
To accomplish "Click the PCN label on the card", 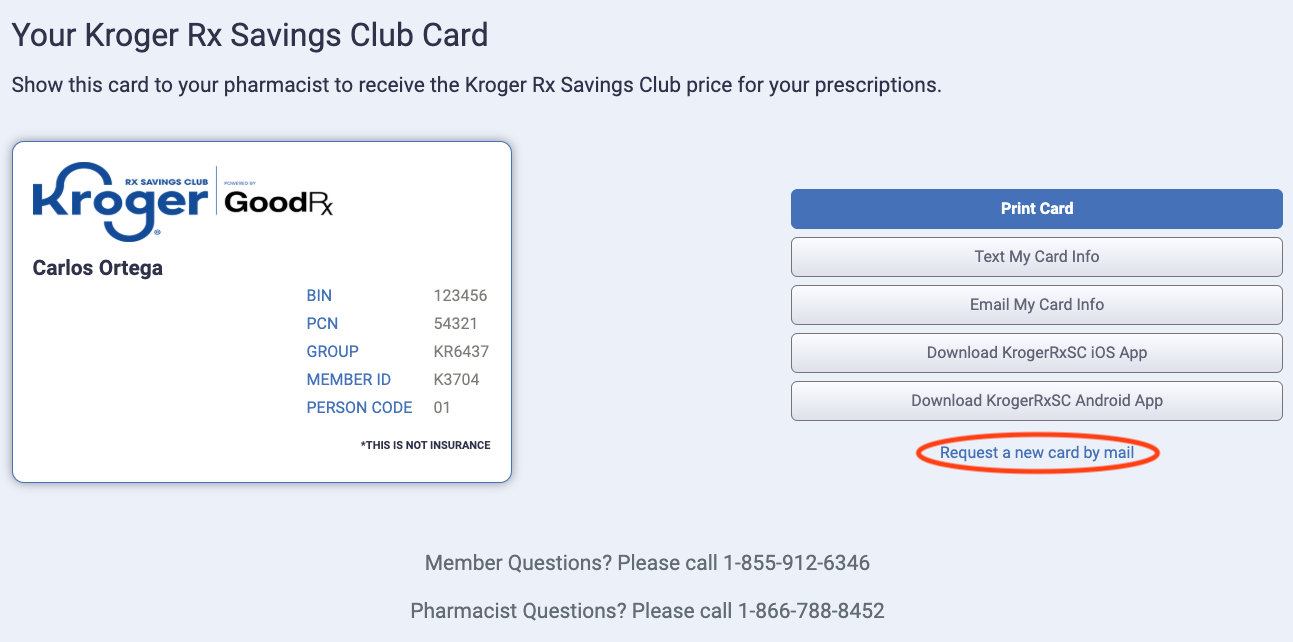I will click(x=322, y=323).
